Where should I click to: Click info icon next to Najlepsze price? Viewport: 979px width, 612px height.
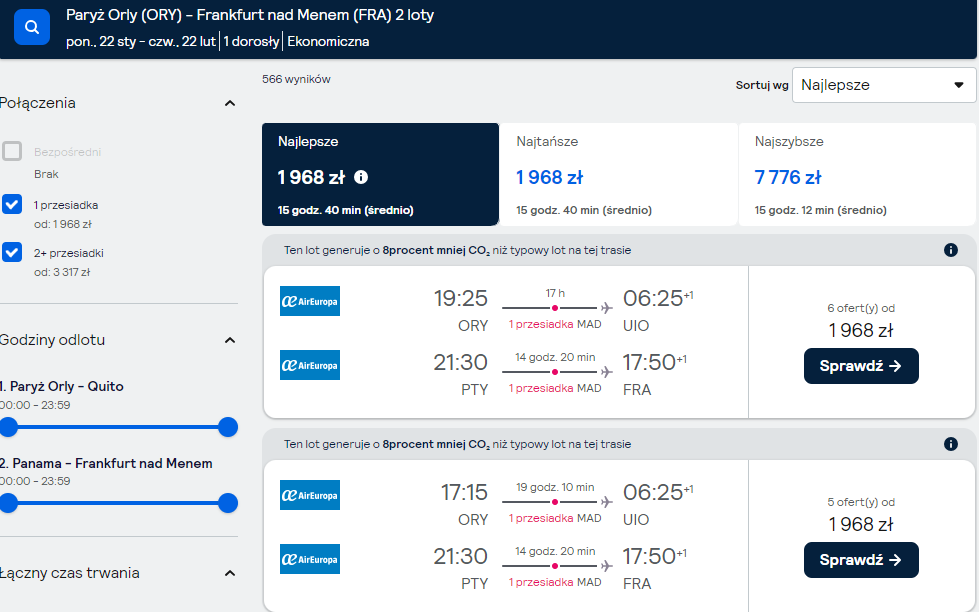pyautogui.click(x=361, y=177)
